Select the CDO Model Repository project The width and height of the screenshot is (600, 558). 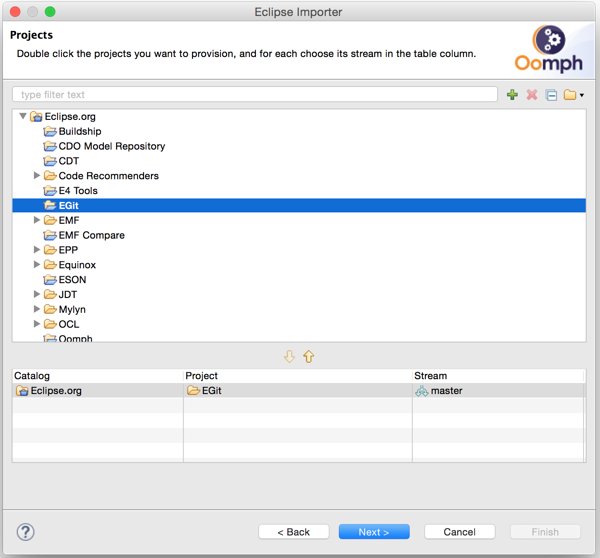111,146
